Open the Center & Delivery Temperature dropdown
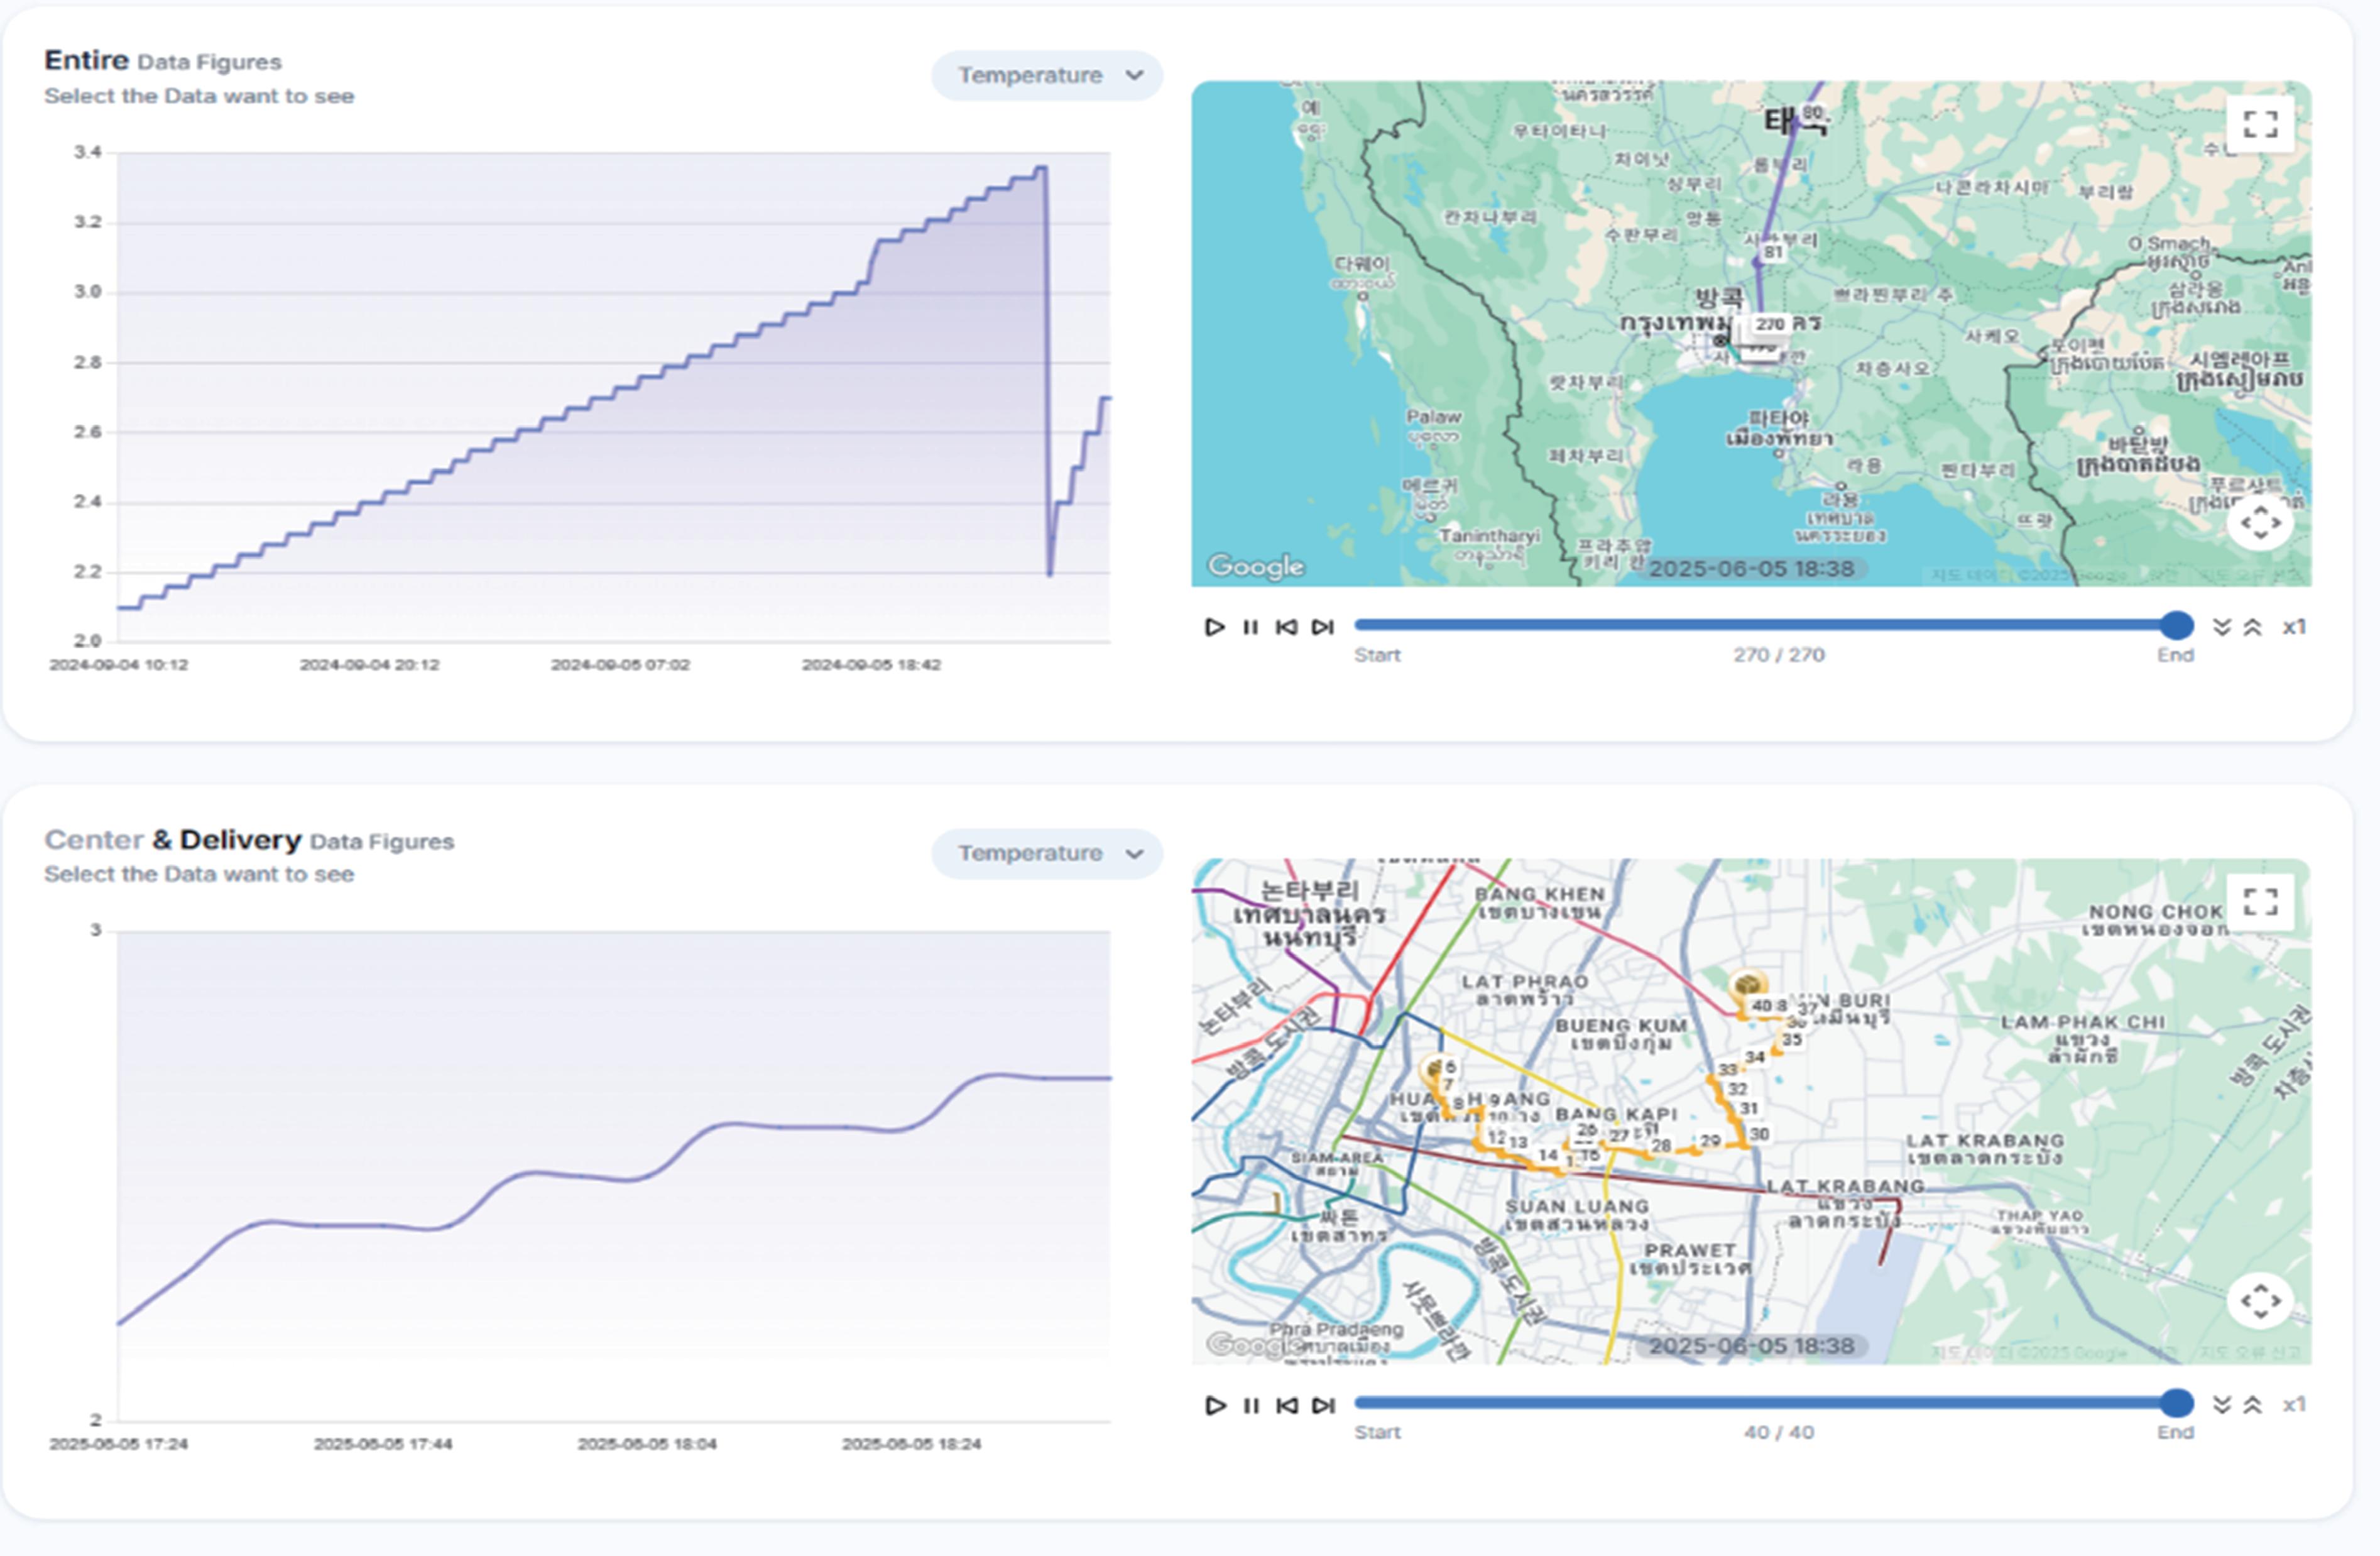This screenshot has width=2380, height=1556. [1046, 854]
